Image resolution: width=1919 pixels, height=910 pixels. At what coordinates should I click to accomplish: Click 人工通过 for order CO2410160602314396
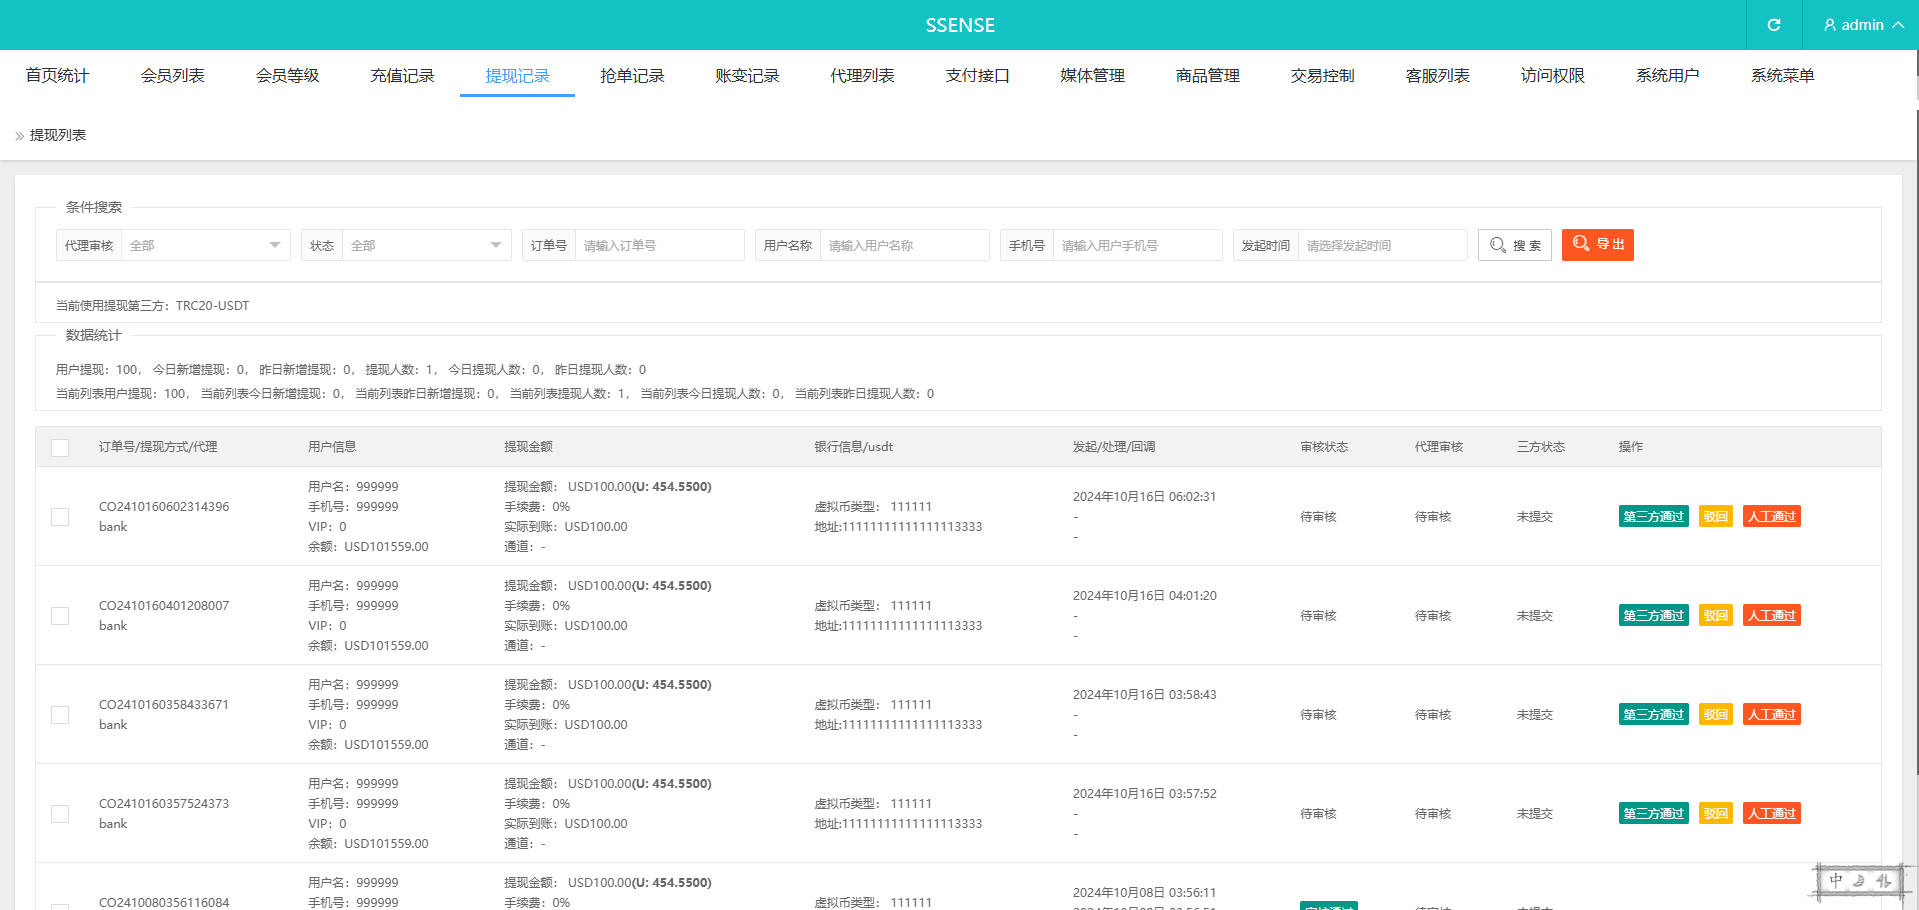tap(1772, 517)
